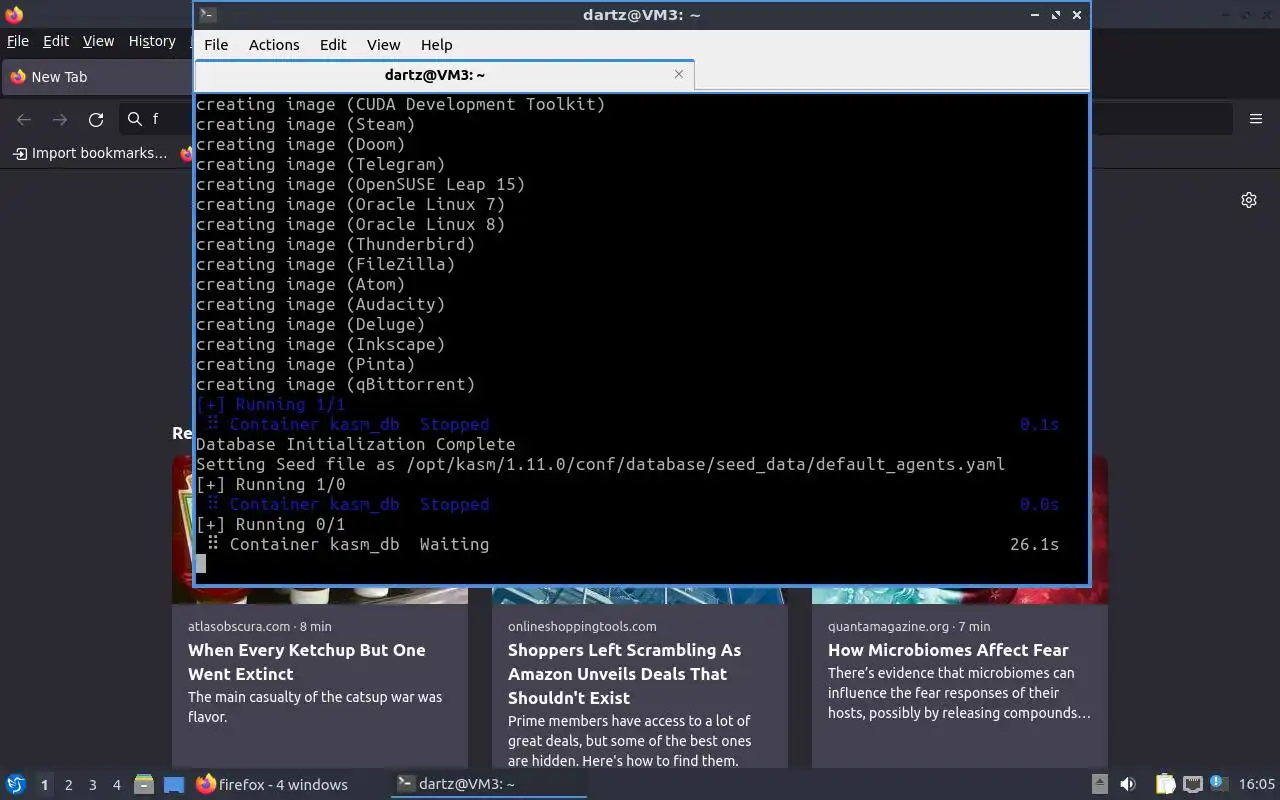
Task: Click the blue show desktop panel icon
Action: pos(174,785)
